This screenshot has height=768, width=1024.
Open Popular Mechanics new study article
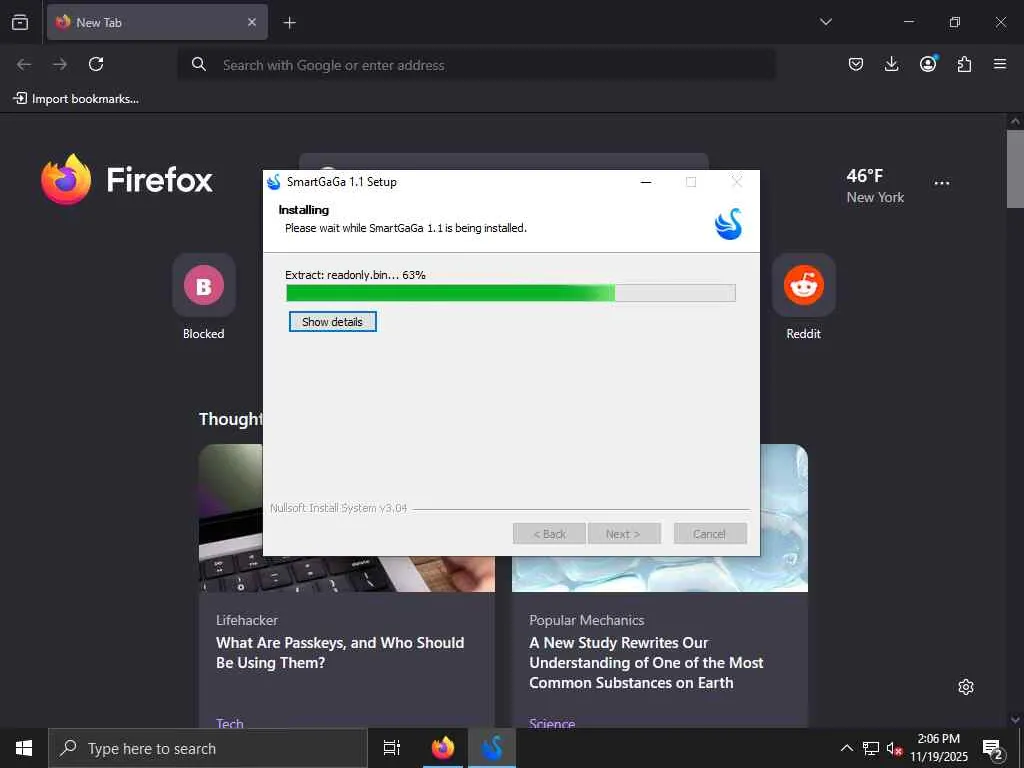click(x=646, y=662)
